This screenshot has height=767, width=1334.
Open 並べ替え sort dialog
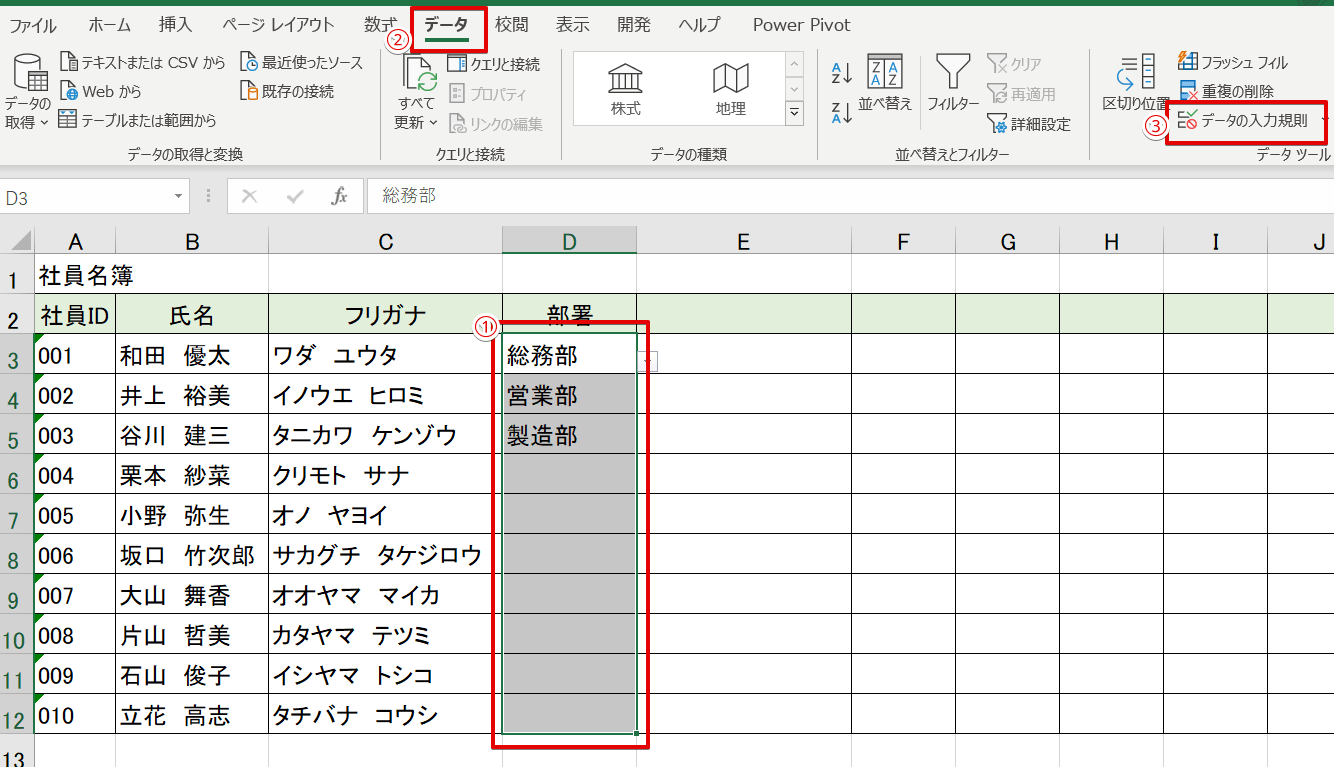point(886,84)
